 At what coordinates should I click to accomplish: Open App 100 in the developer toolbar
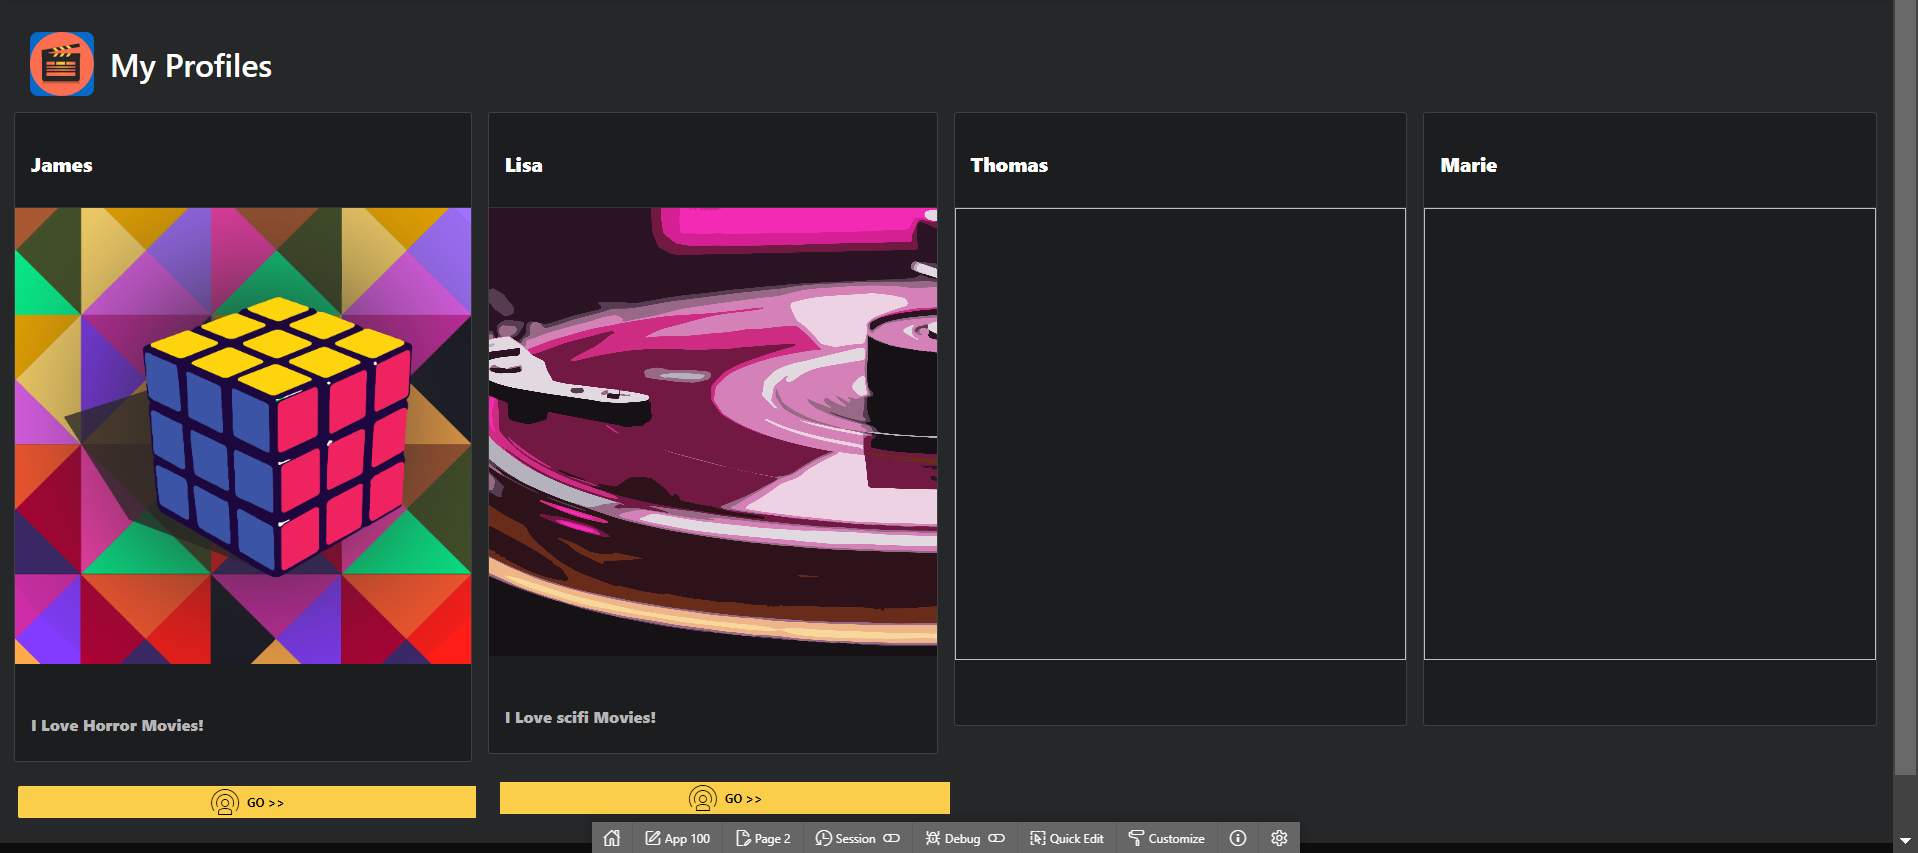coord(677,838)
